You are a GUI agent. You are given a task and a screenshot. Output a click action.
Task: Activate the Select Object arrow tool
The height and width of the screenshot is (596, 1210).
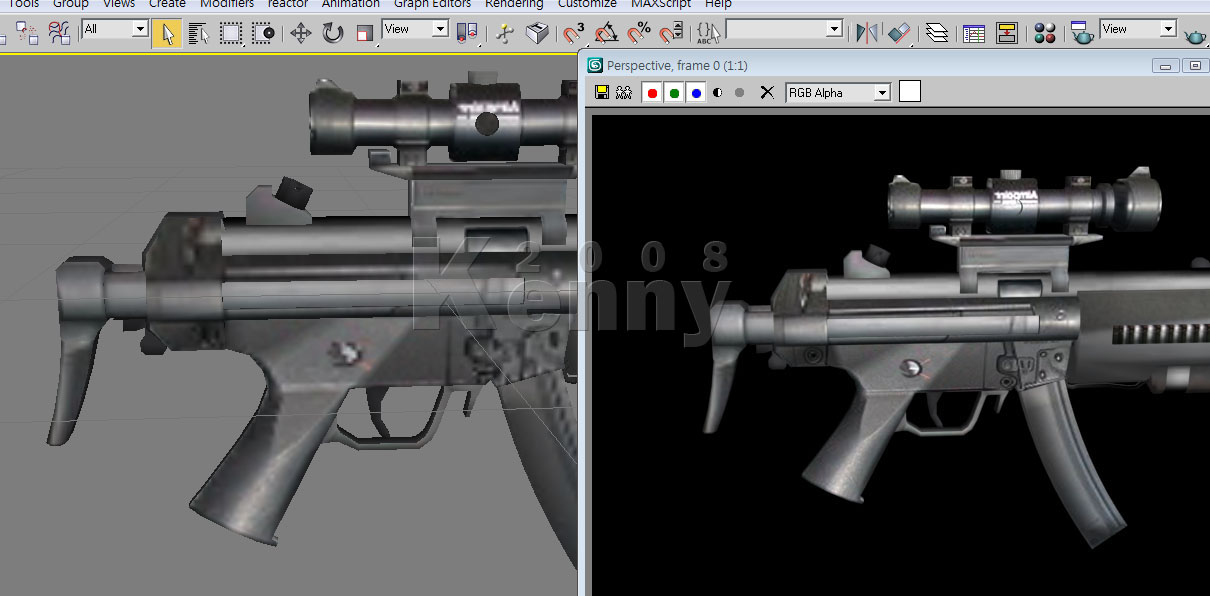coord(167,33)
